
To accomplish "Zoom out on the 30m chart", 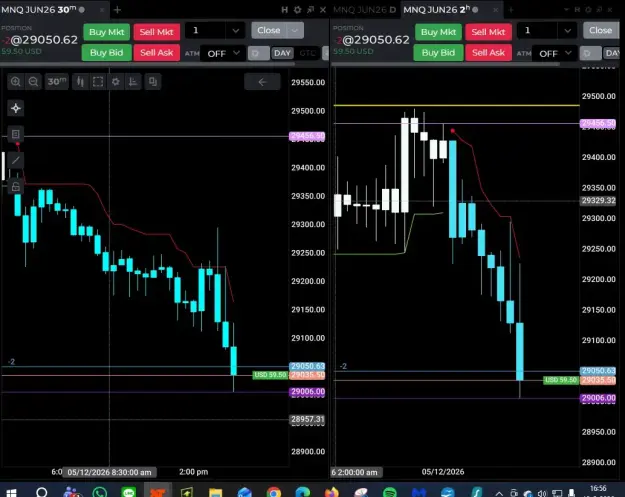I will tap(33, 82).
